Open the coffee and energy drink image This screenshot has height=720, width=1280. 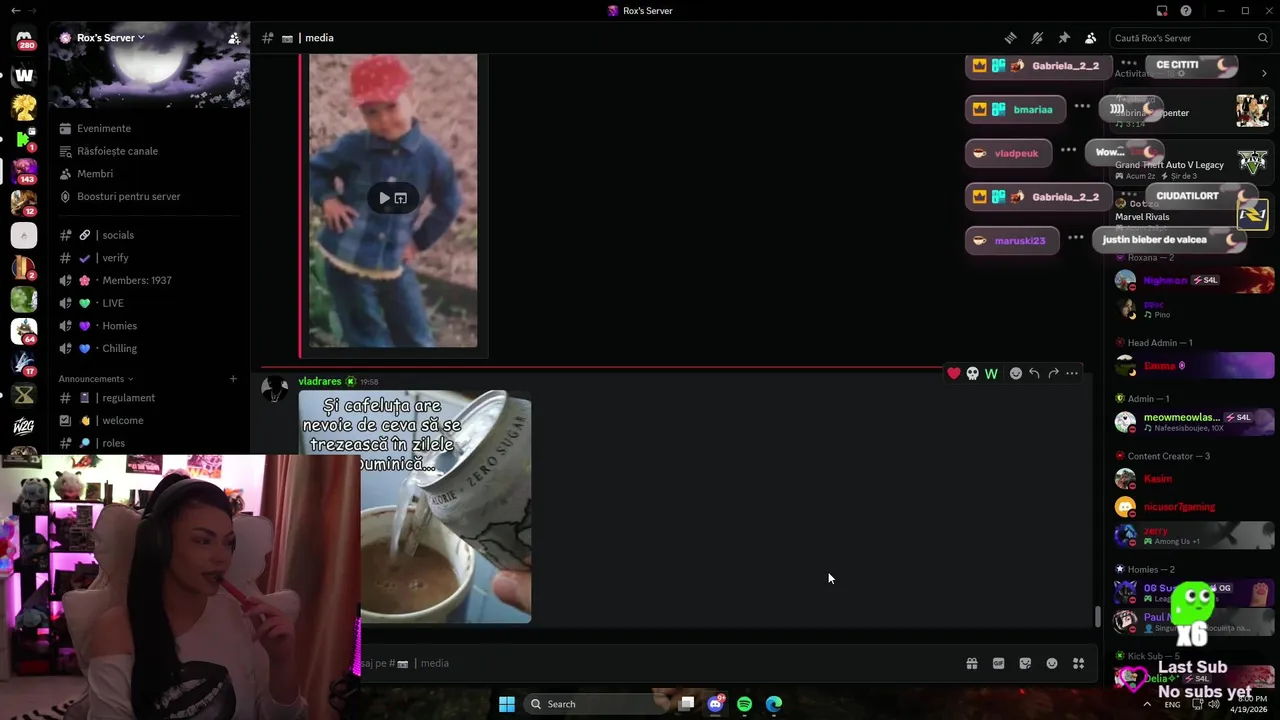415,507
